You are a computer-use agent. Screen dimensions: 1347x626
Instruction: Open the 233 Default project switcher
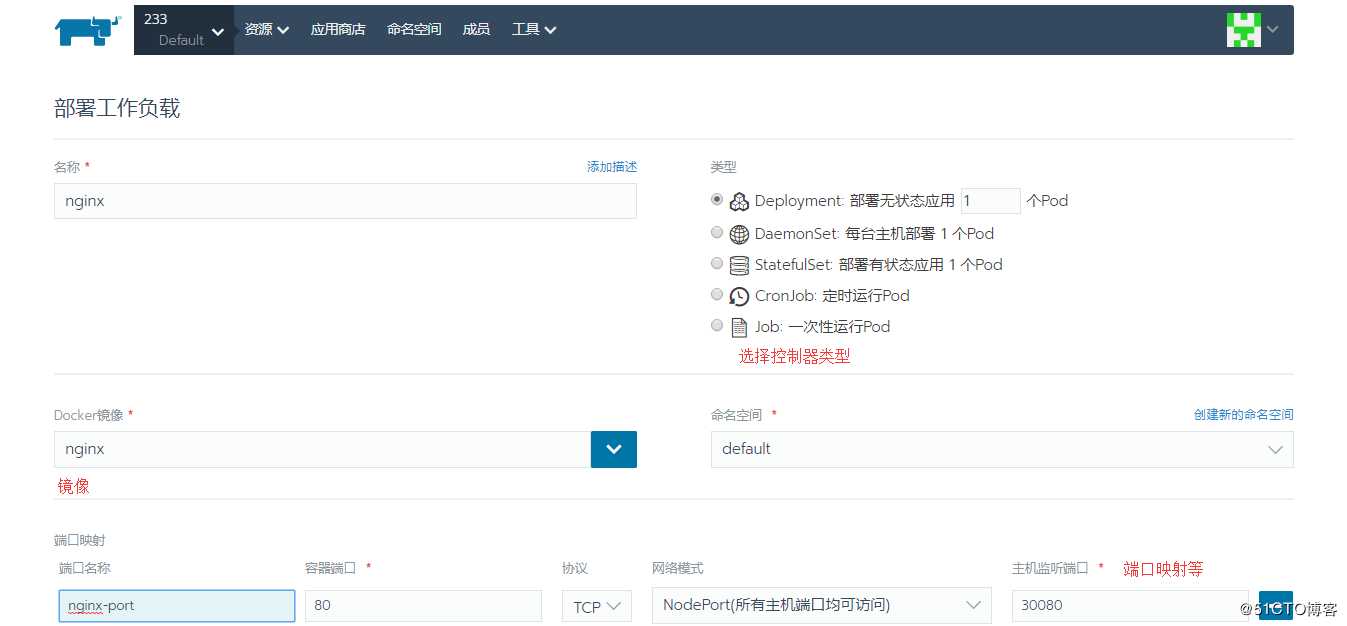pyautogui.click(x=184, y=30)
